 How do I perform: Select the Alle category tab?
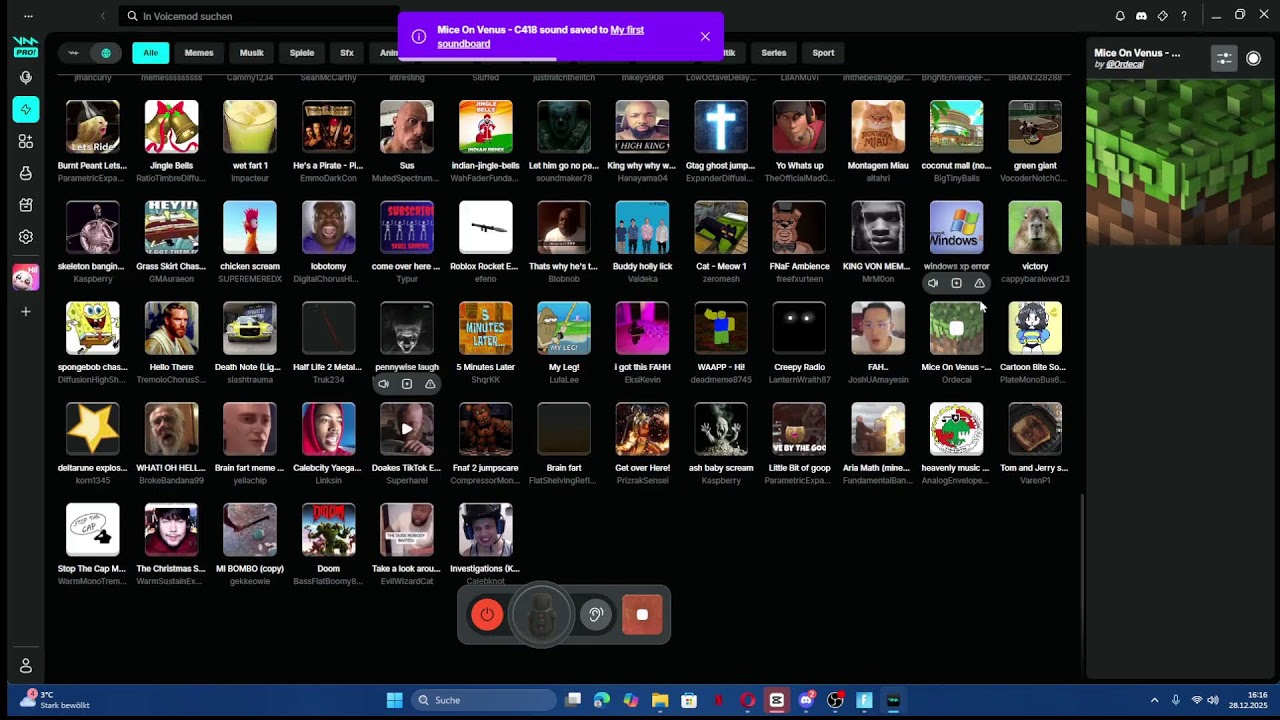tap(150, 53)
